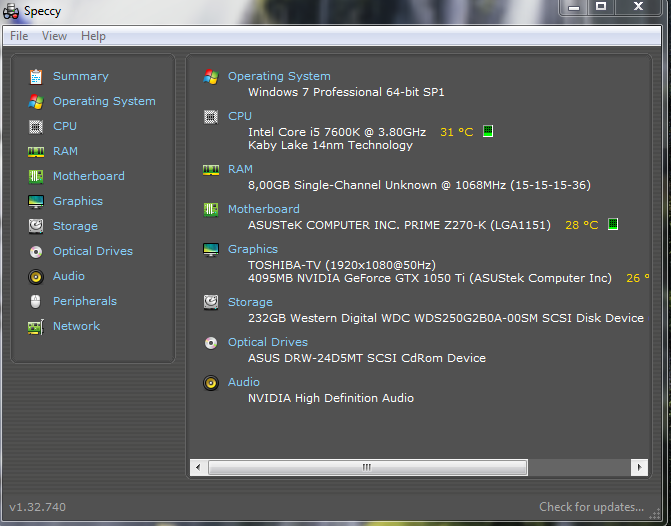
Task: Select Storage in the sidebar
Action: [x=75, y=226]
